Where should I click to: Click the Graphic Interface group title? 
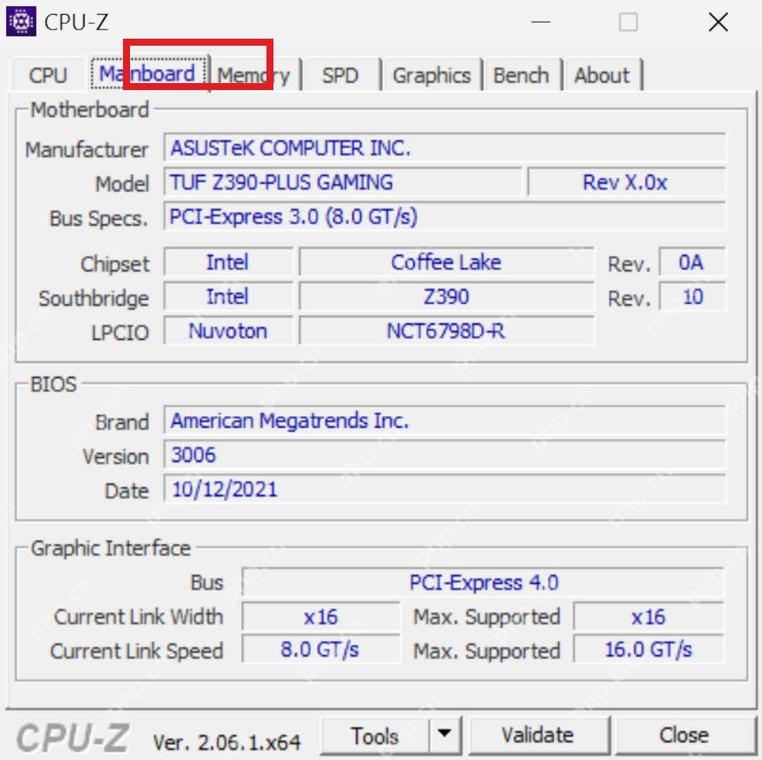[111, 548]
